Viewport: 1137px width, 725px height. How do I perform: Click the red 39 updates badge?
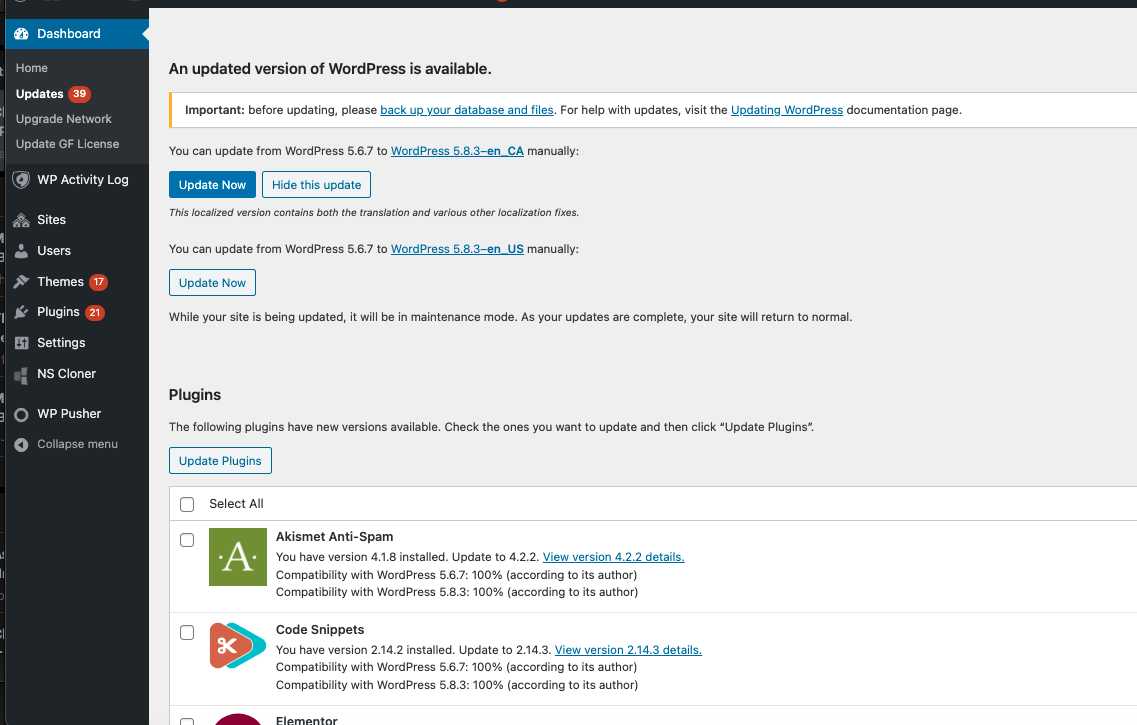(79, 94)
